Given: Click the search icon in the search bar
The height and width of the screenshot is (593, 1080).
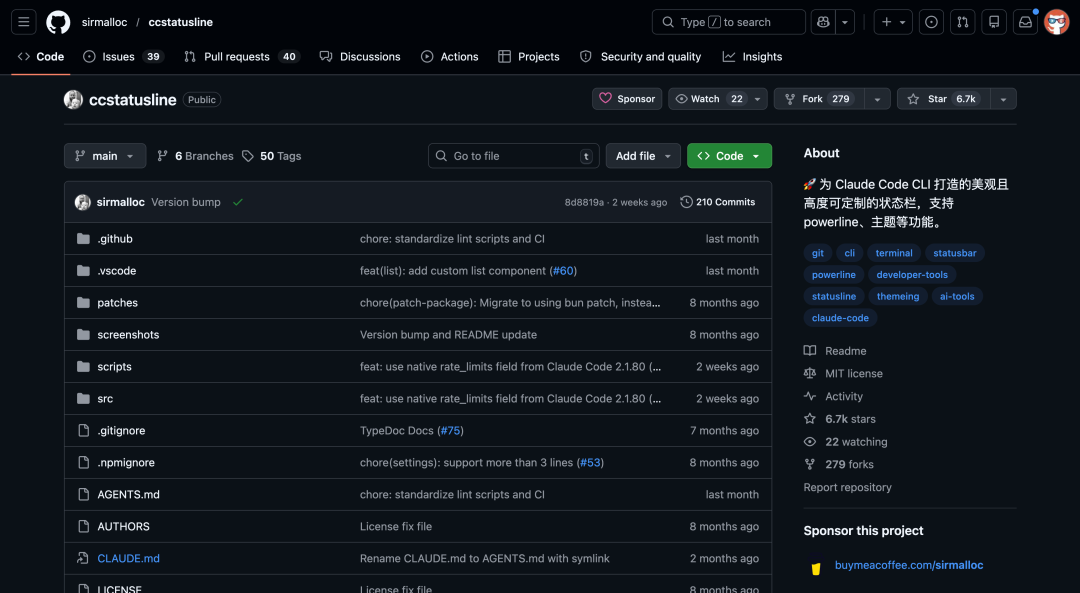Looking at the screenshot, I should click(667, 21).
